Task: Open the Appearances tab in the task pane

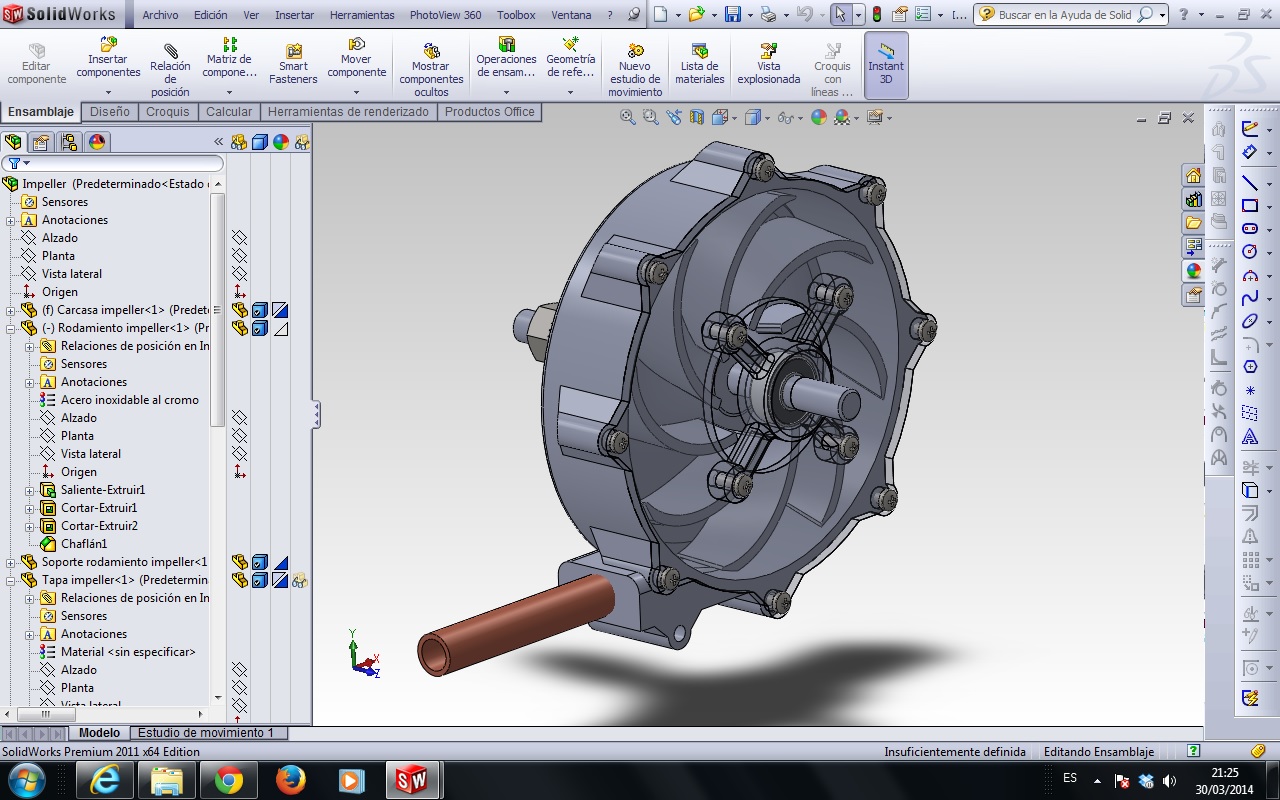Action: [x=1193, y=271]
